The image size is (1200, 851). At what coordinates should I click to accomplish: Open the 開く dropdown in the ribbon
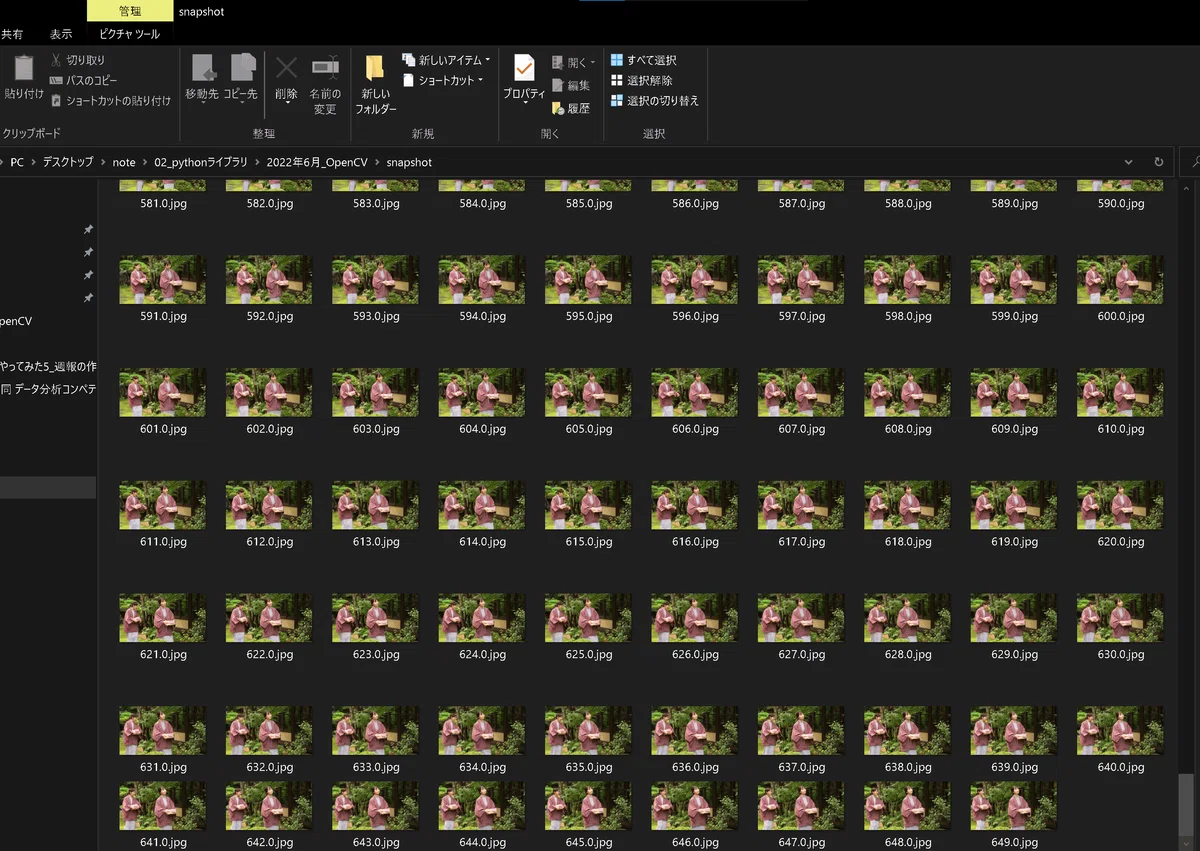[x=574, y=63]
